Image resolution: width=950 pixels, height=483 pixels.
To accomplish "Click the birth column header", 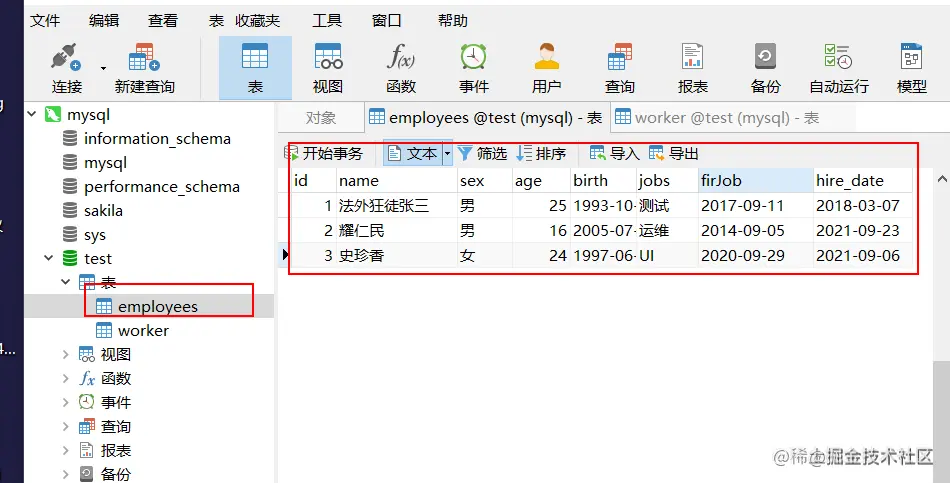I will pos(602,181).
